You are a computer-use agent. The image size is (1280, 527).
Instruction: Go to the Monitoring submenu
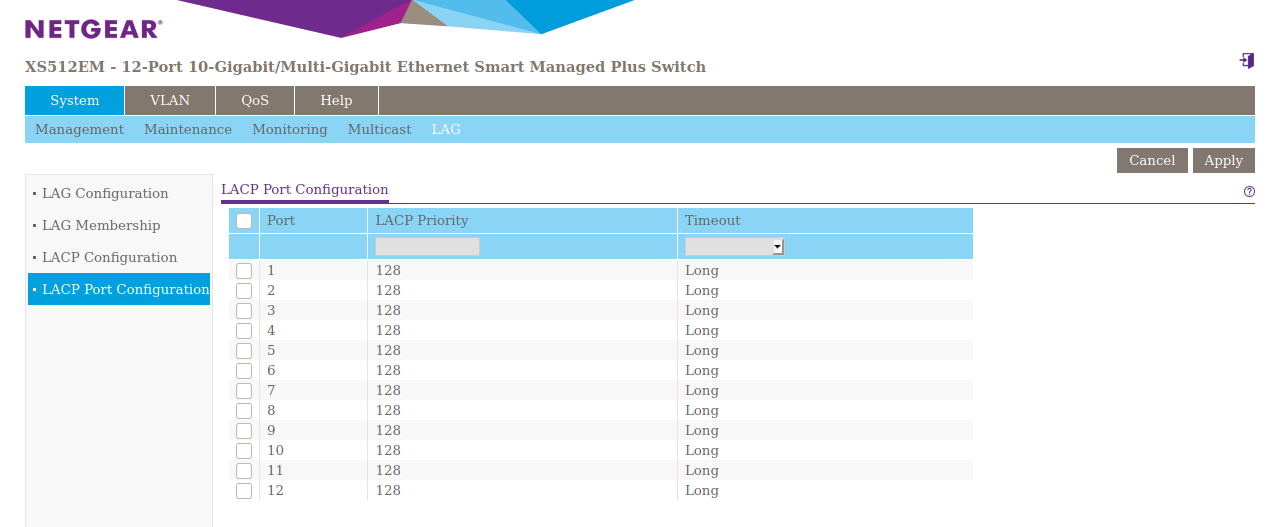click(289, 129)
